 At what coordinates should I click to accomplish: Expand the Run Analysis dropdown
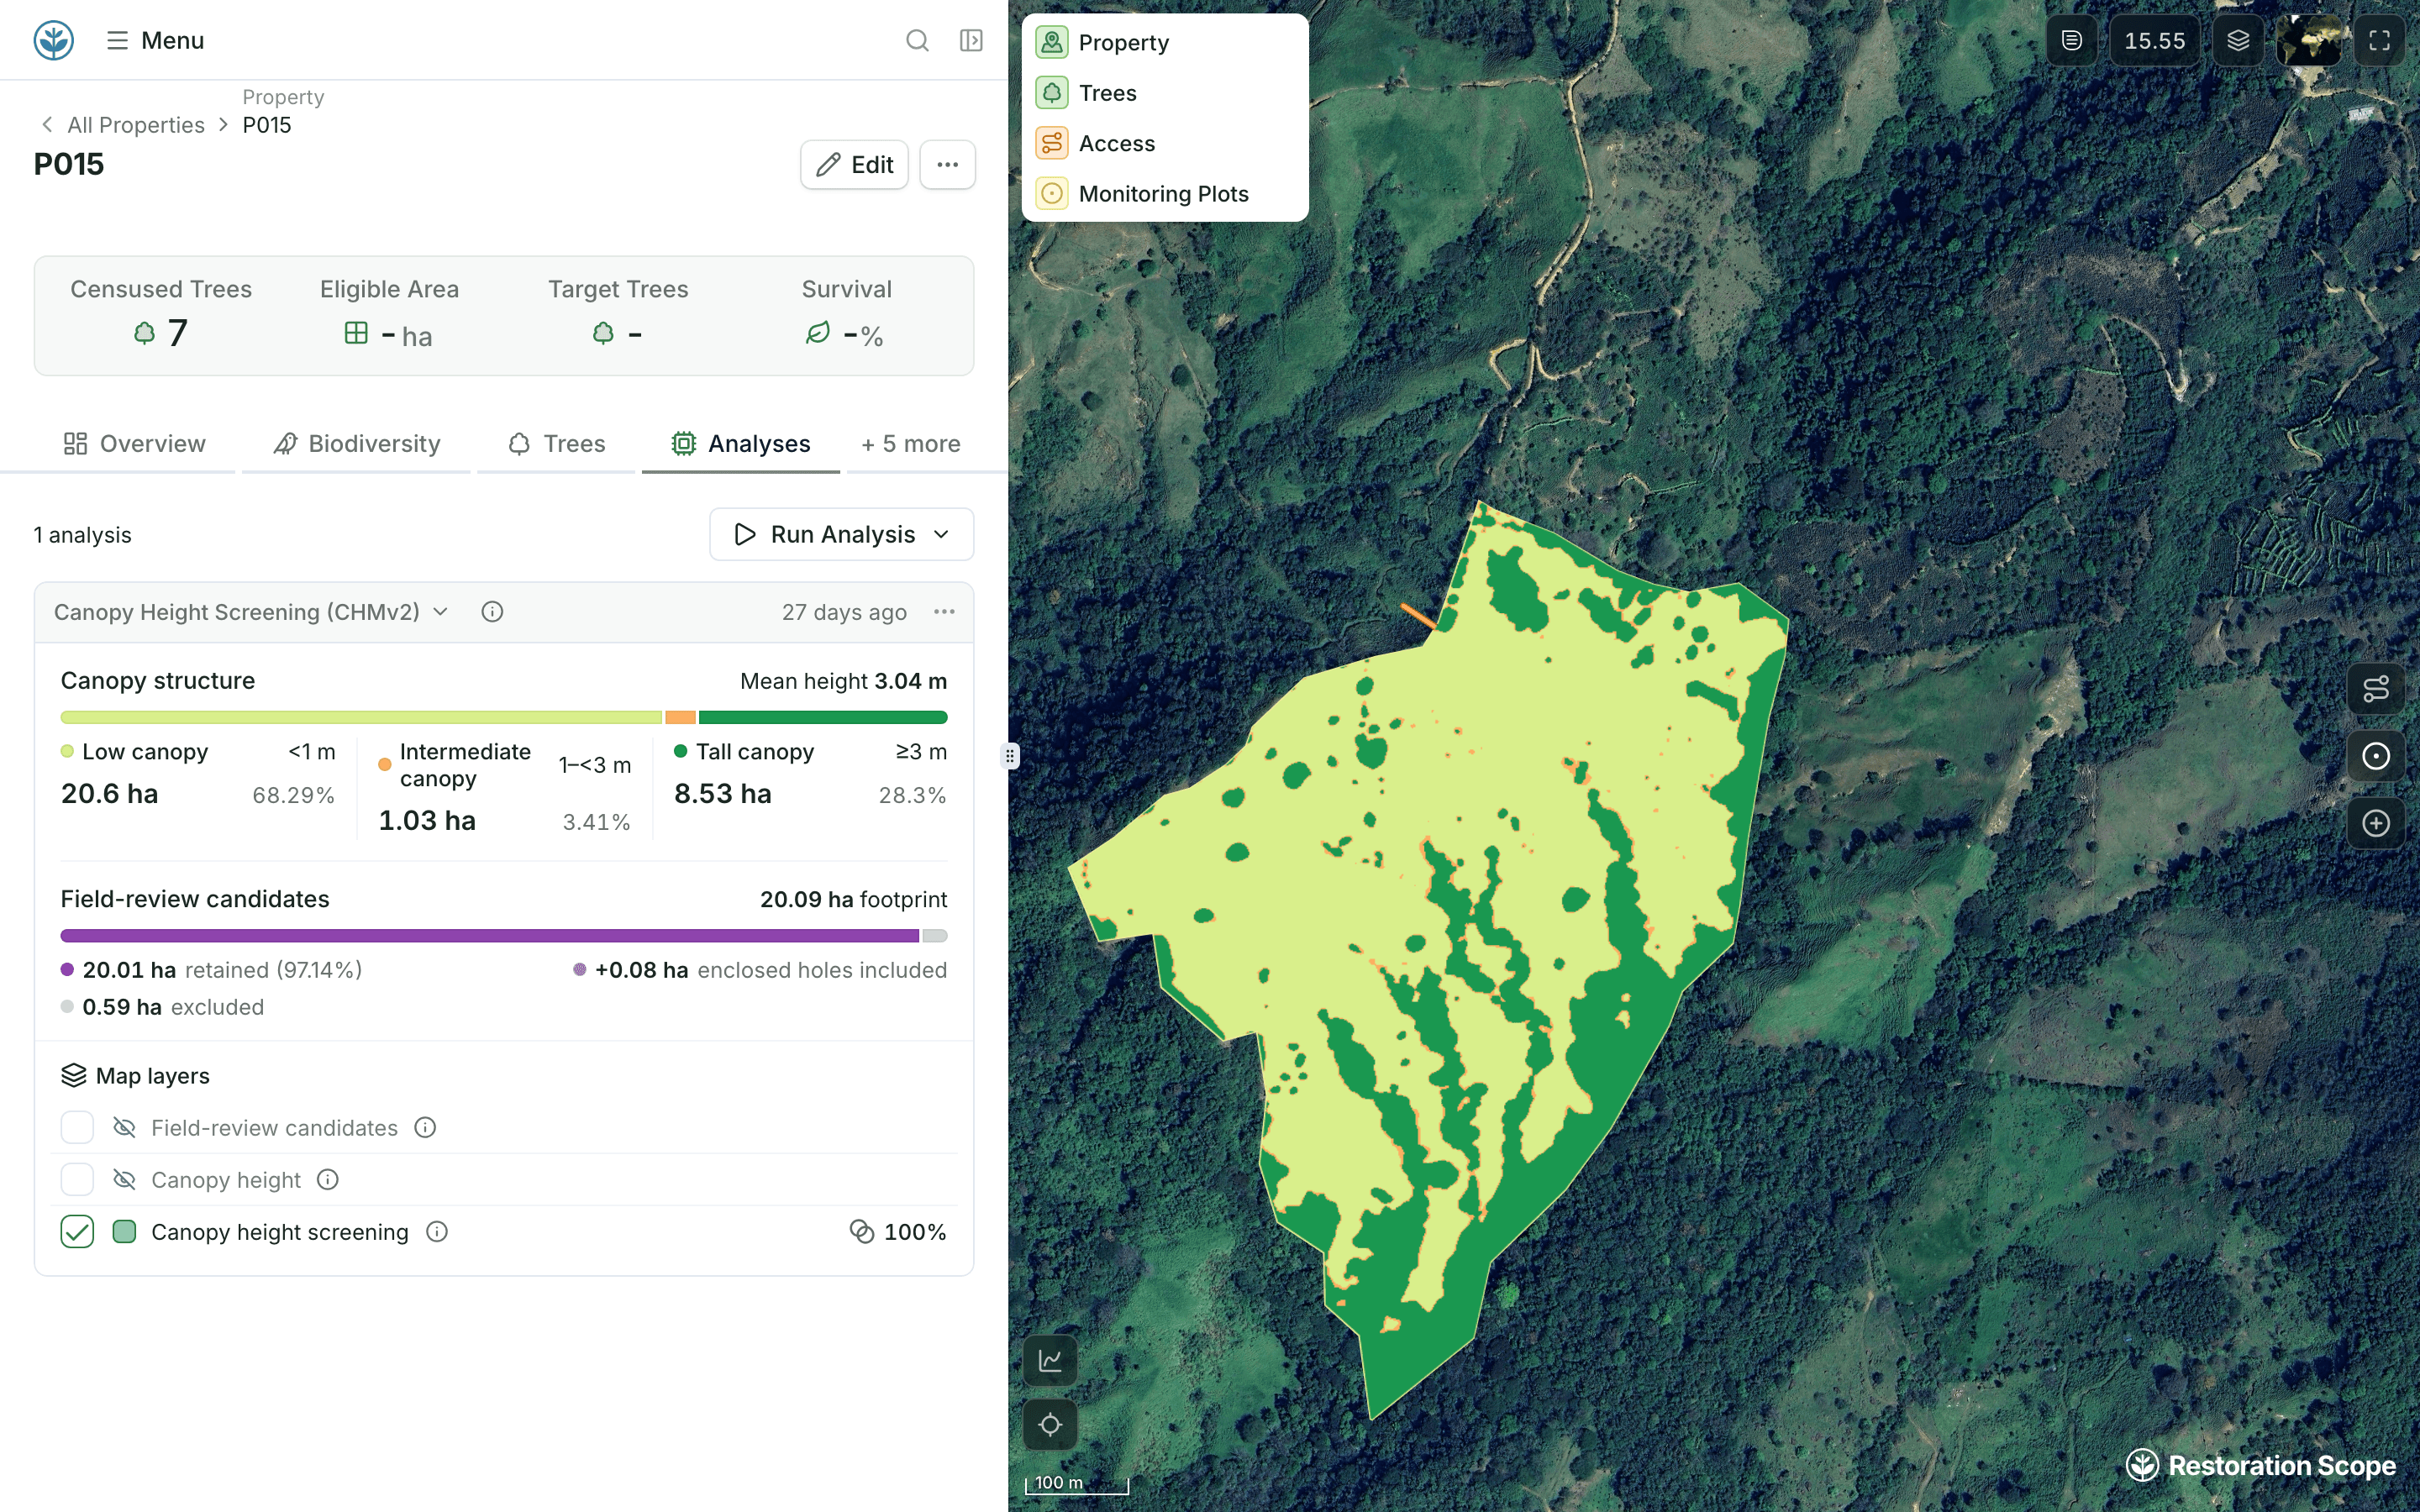point(842,534)
